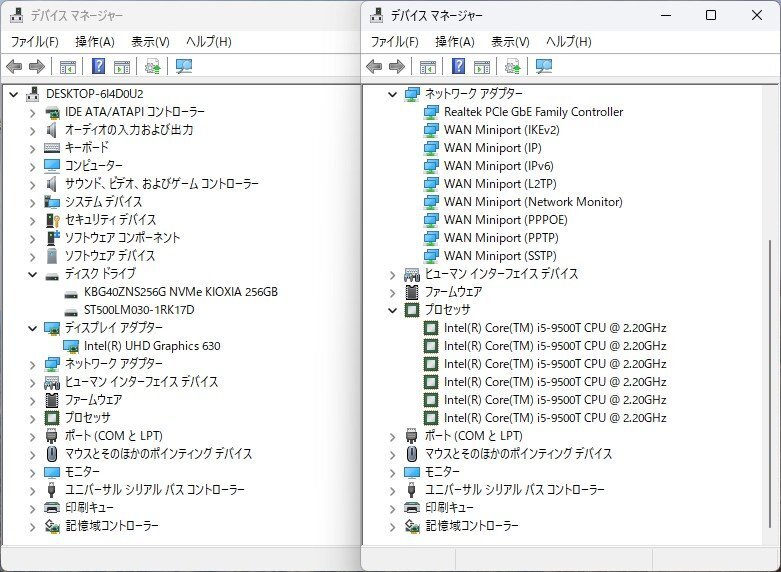781x572 pixels.
Task: Click Show/hide console tree icon, right window
Action: pos(428,67)
